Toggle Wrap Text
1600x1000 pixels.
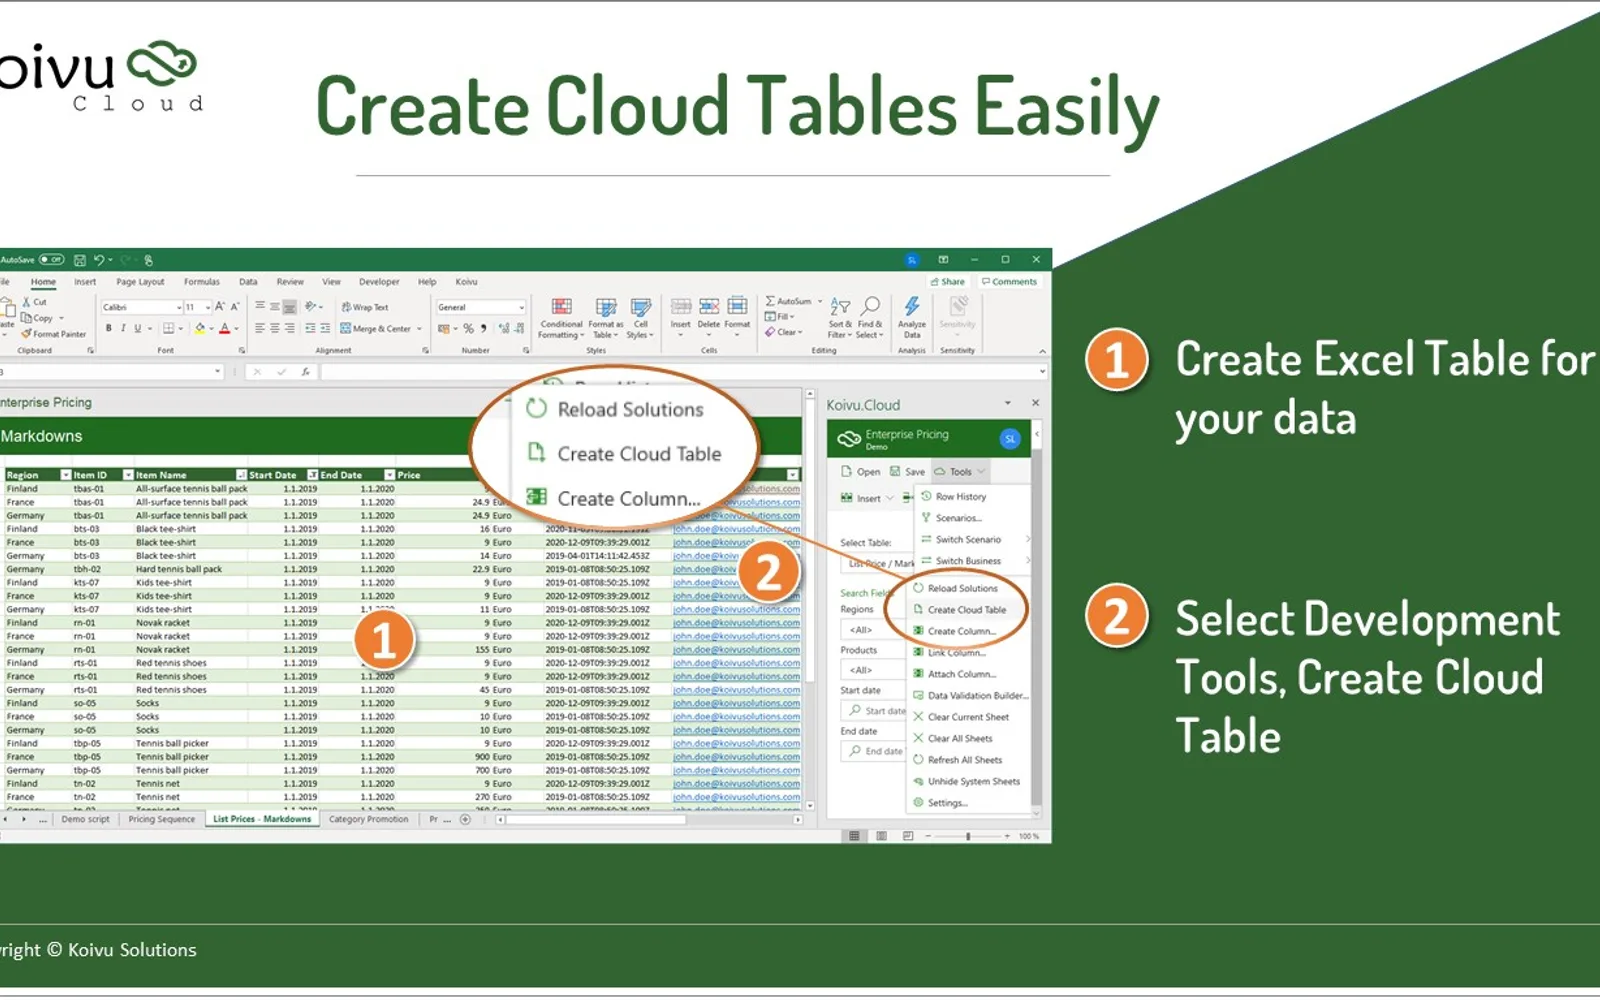point(365,307)
